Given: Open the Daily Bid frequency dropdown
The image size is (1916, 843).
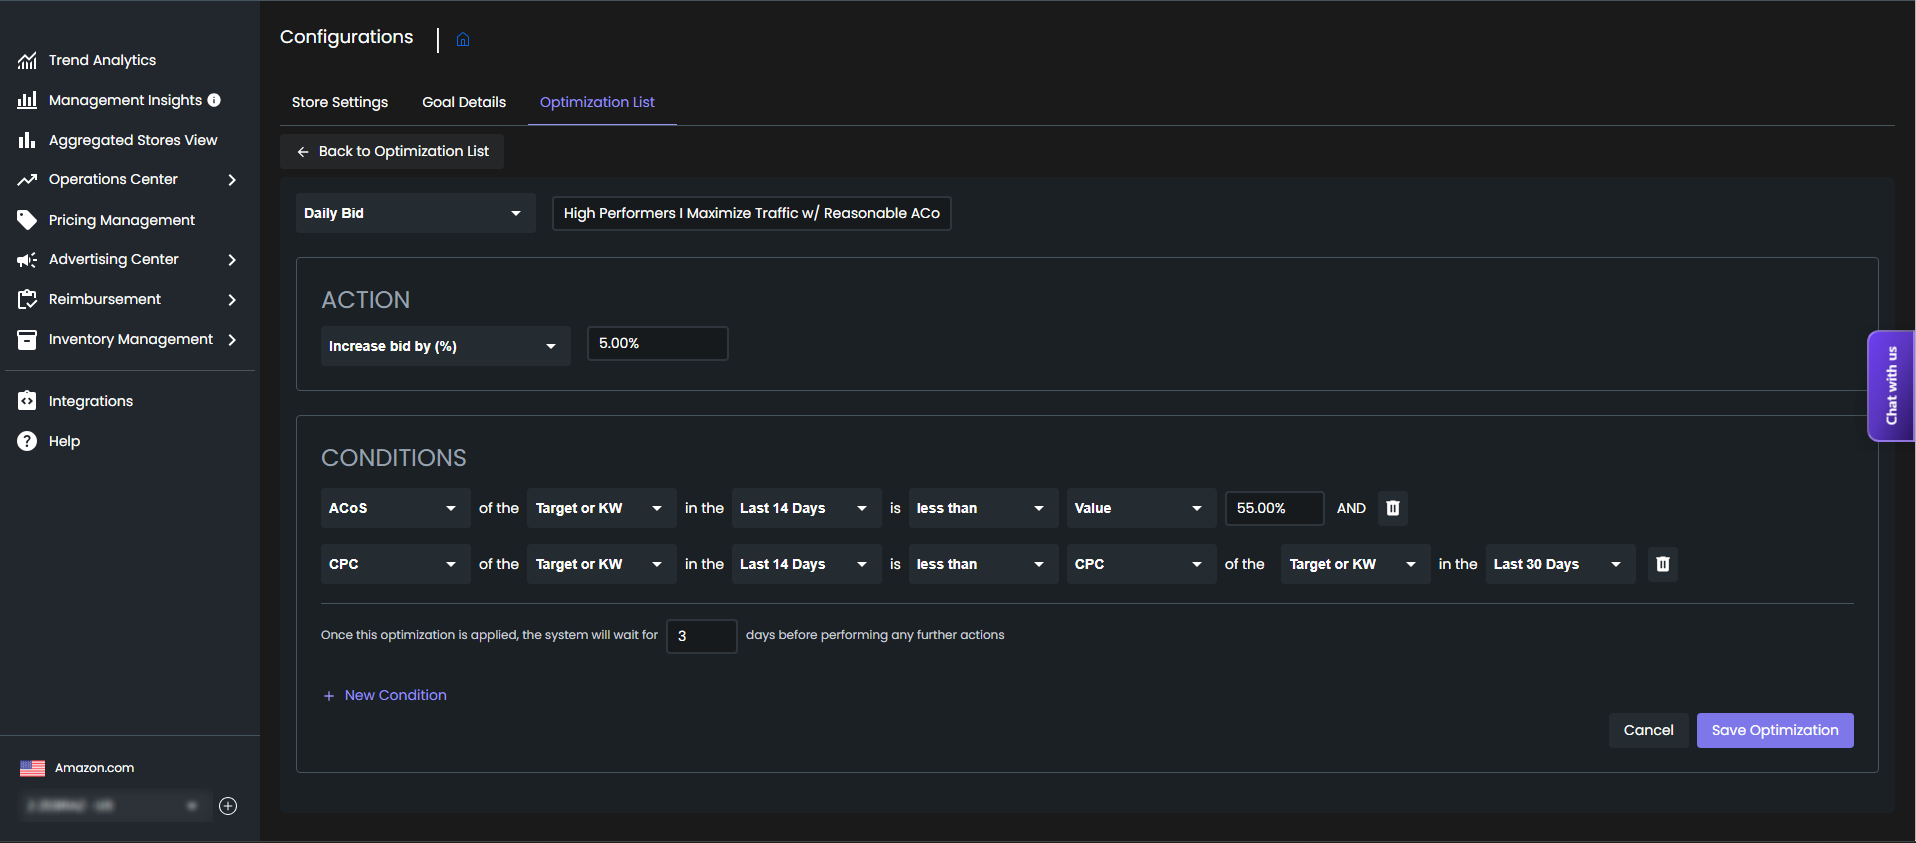Looking at the screenshot, I should [415, 213].
